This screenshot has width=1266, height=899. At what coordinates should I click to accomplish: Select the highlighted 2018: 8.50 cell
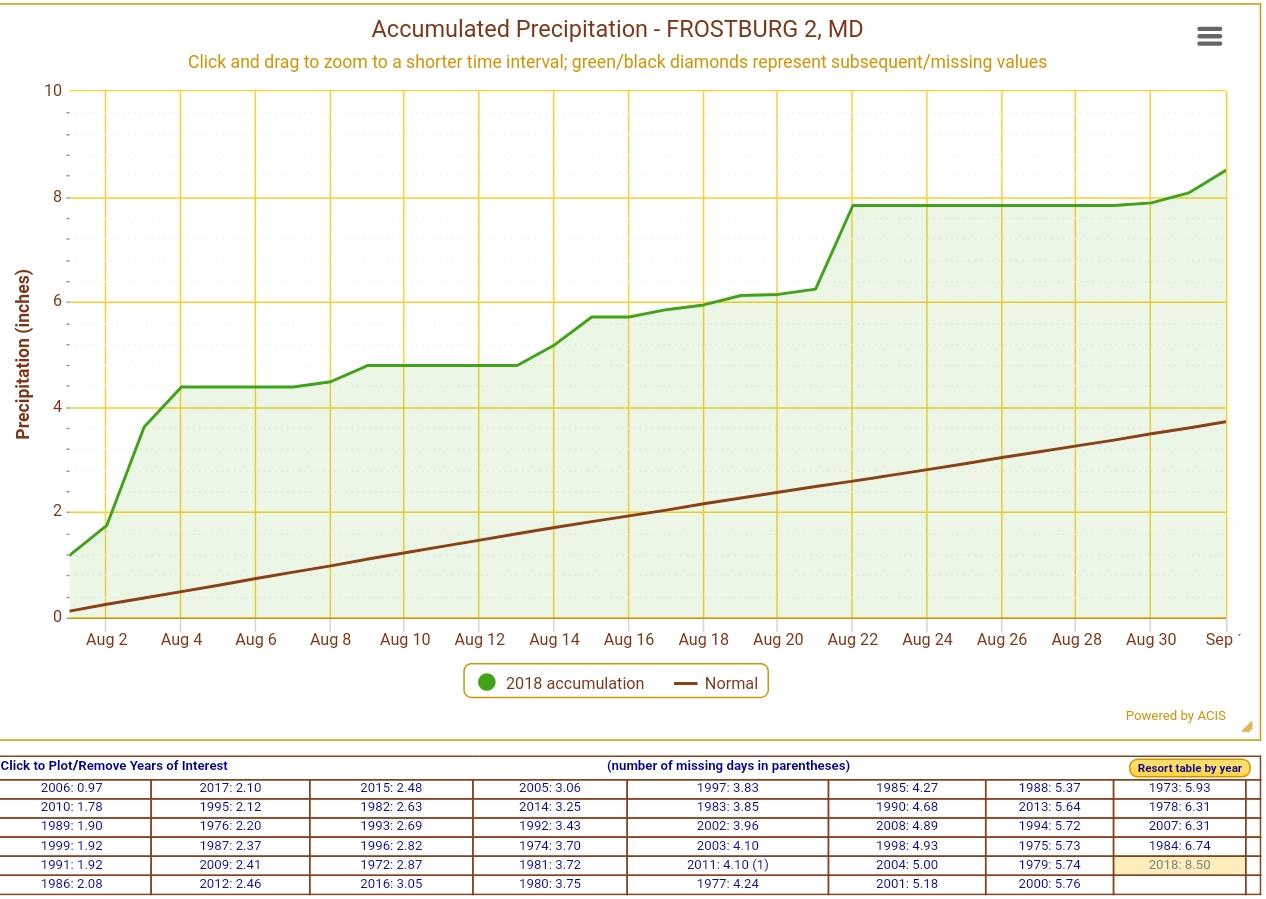1179,865
